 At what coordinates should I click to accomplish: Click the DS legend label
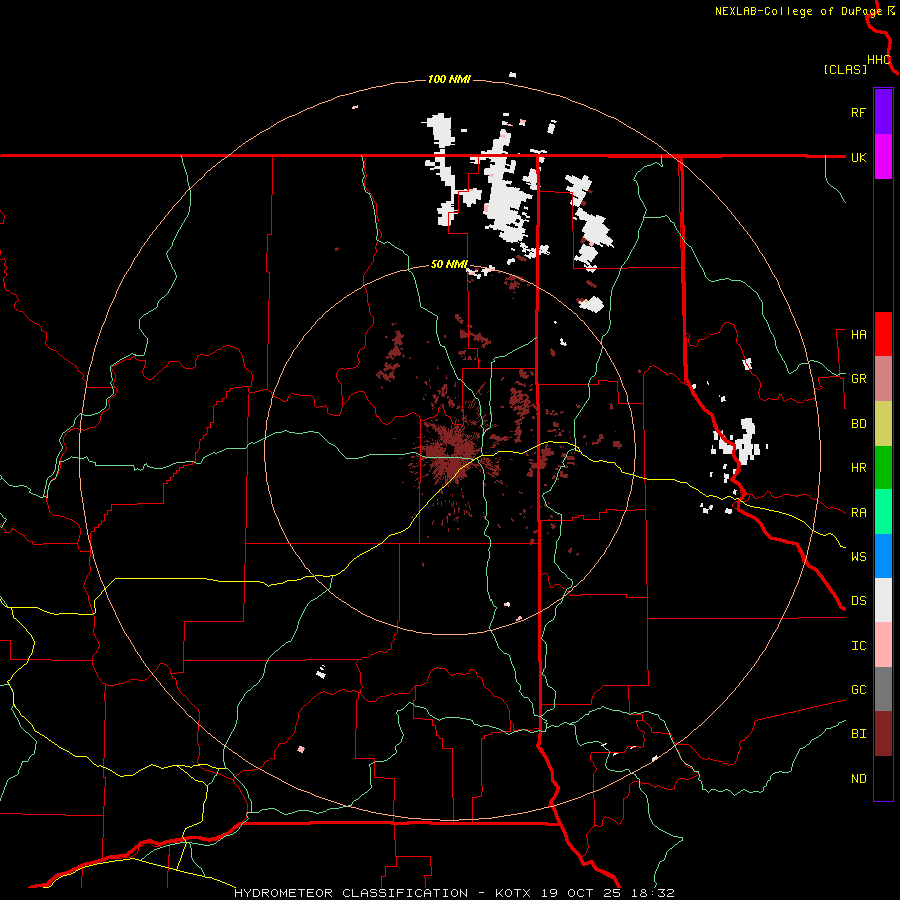pos(858,600)
